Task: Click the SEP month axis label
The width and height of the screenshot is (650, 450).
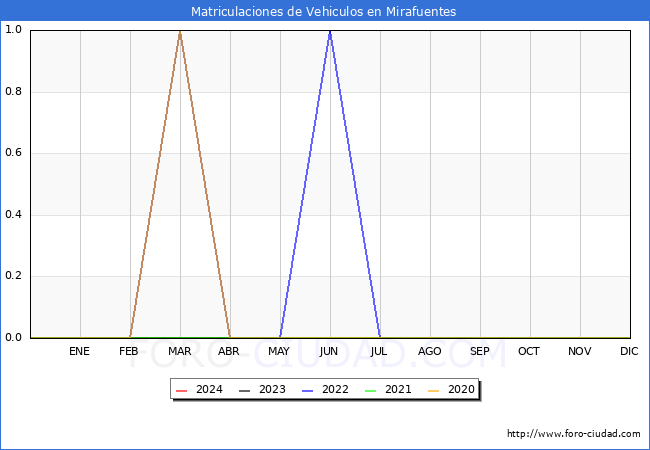Action: [480, 351]
